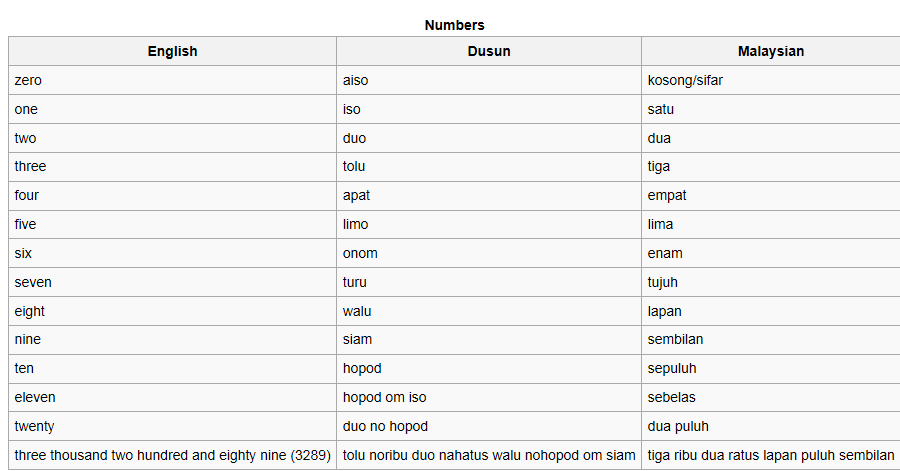
Task: Click the "English" column header
Action: coord(172,51)
